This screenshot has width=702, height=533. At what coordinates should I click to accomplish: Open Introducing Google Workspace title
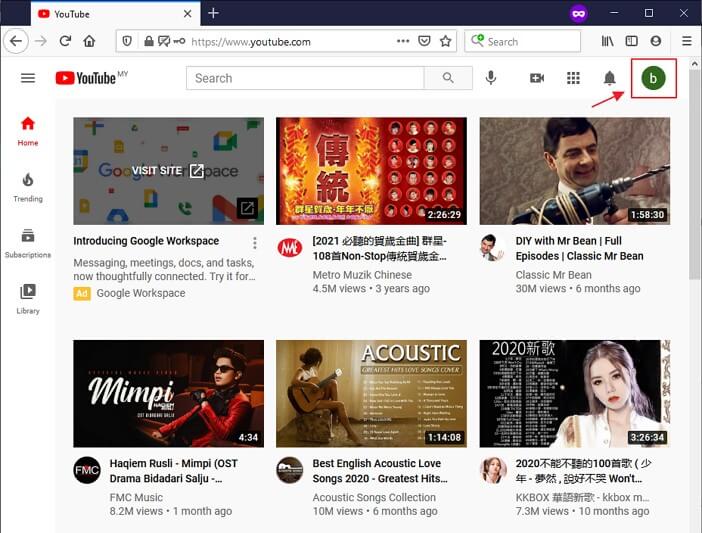point(146,241)
